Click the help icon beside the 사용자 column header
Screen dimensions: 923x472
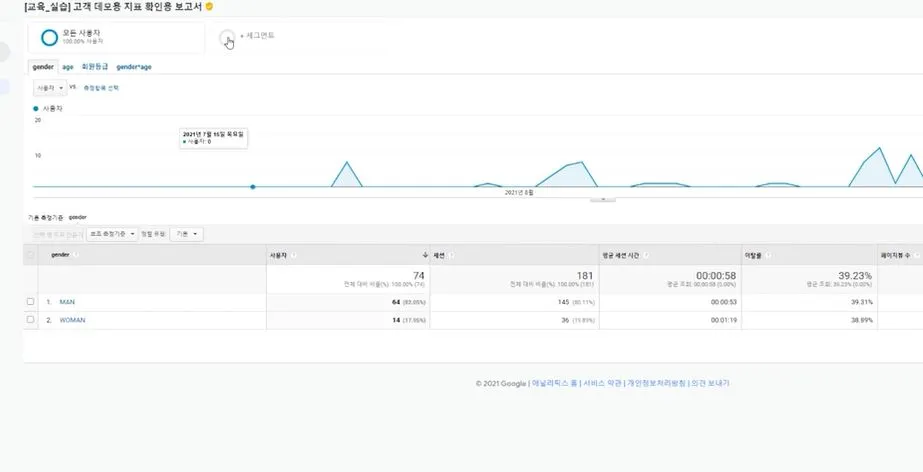tap(294, 255)
